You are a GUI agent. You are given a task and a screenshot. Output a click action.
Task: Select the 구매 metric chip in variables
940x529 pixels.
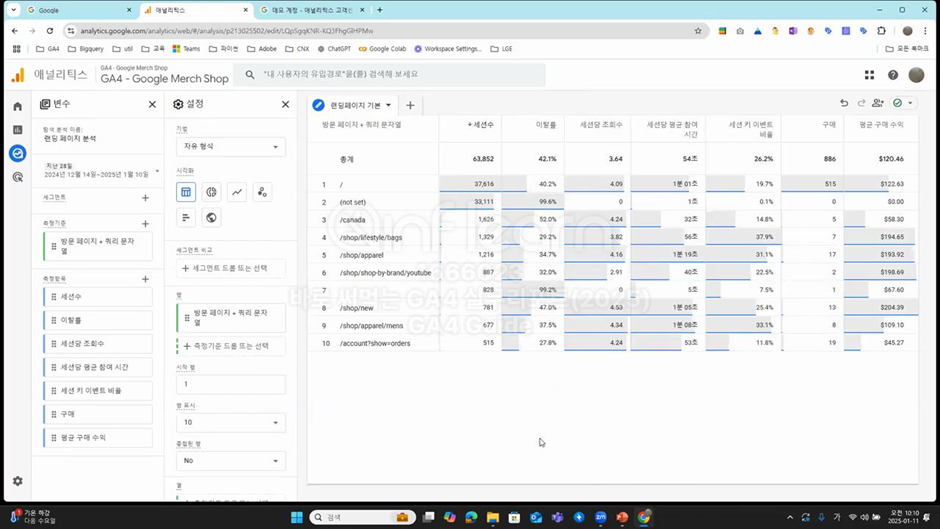point(98,414)
